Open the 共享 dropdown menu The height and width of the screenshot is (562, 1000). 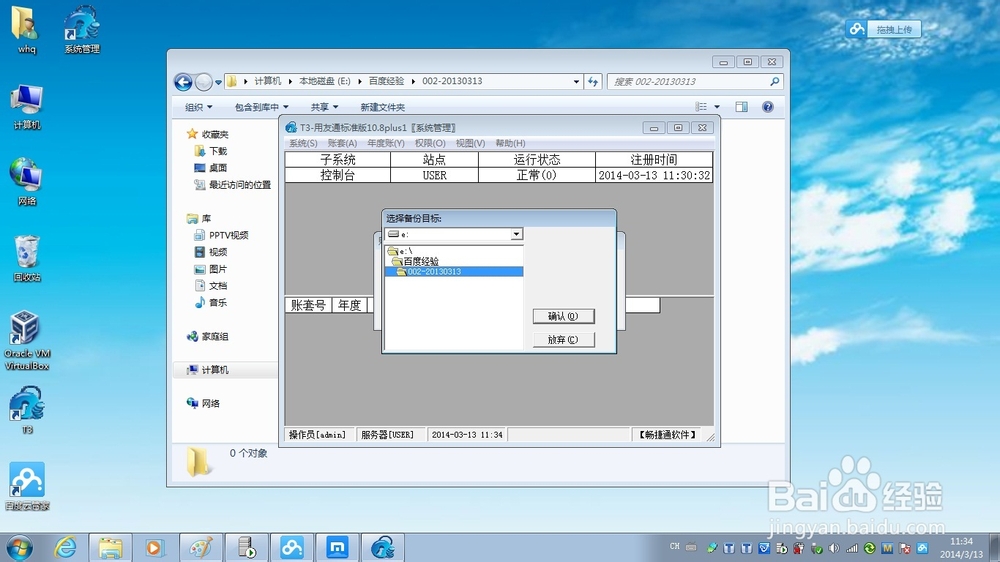[x=325, y=107]
